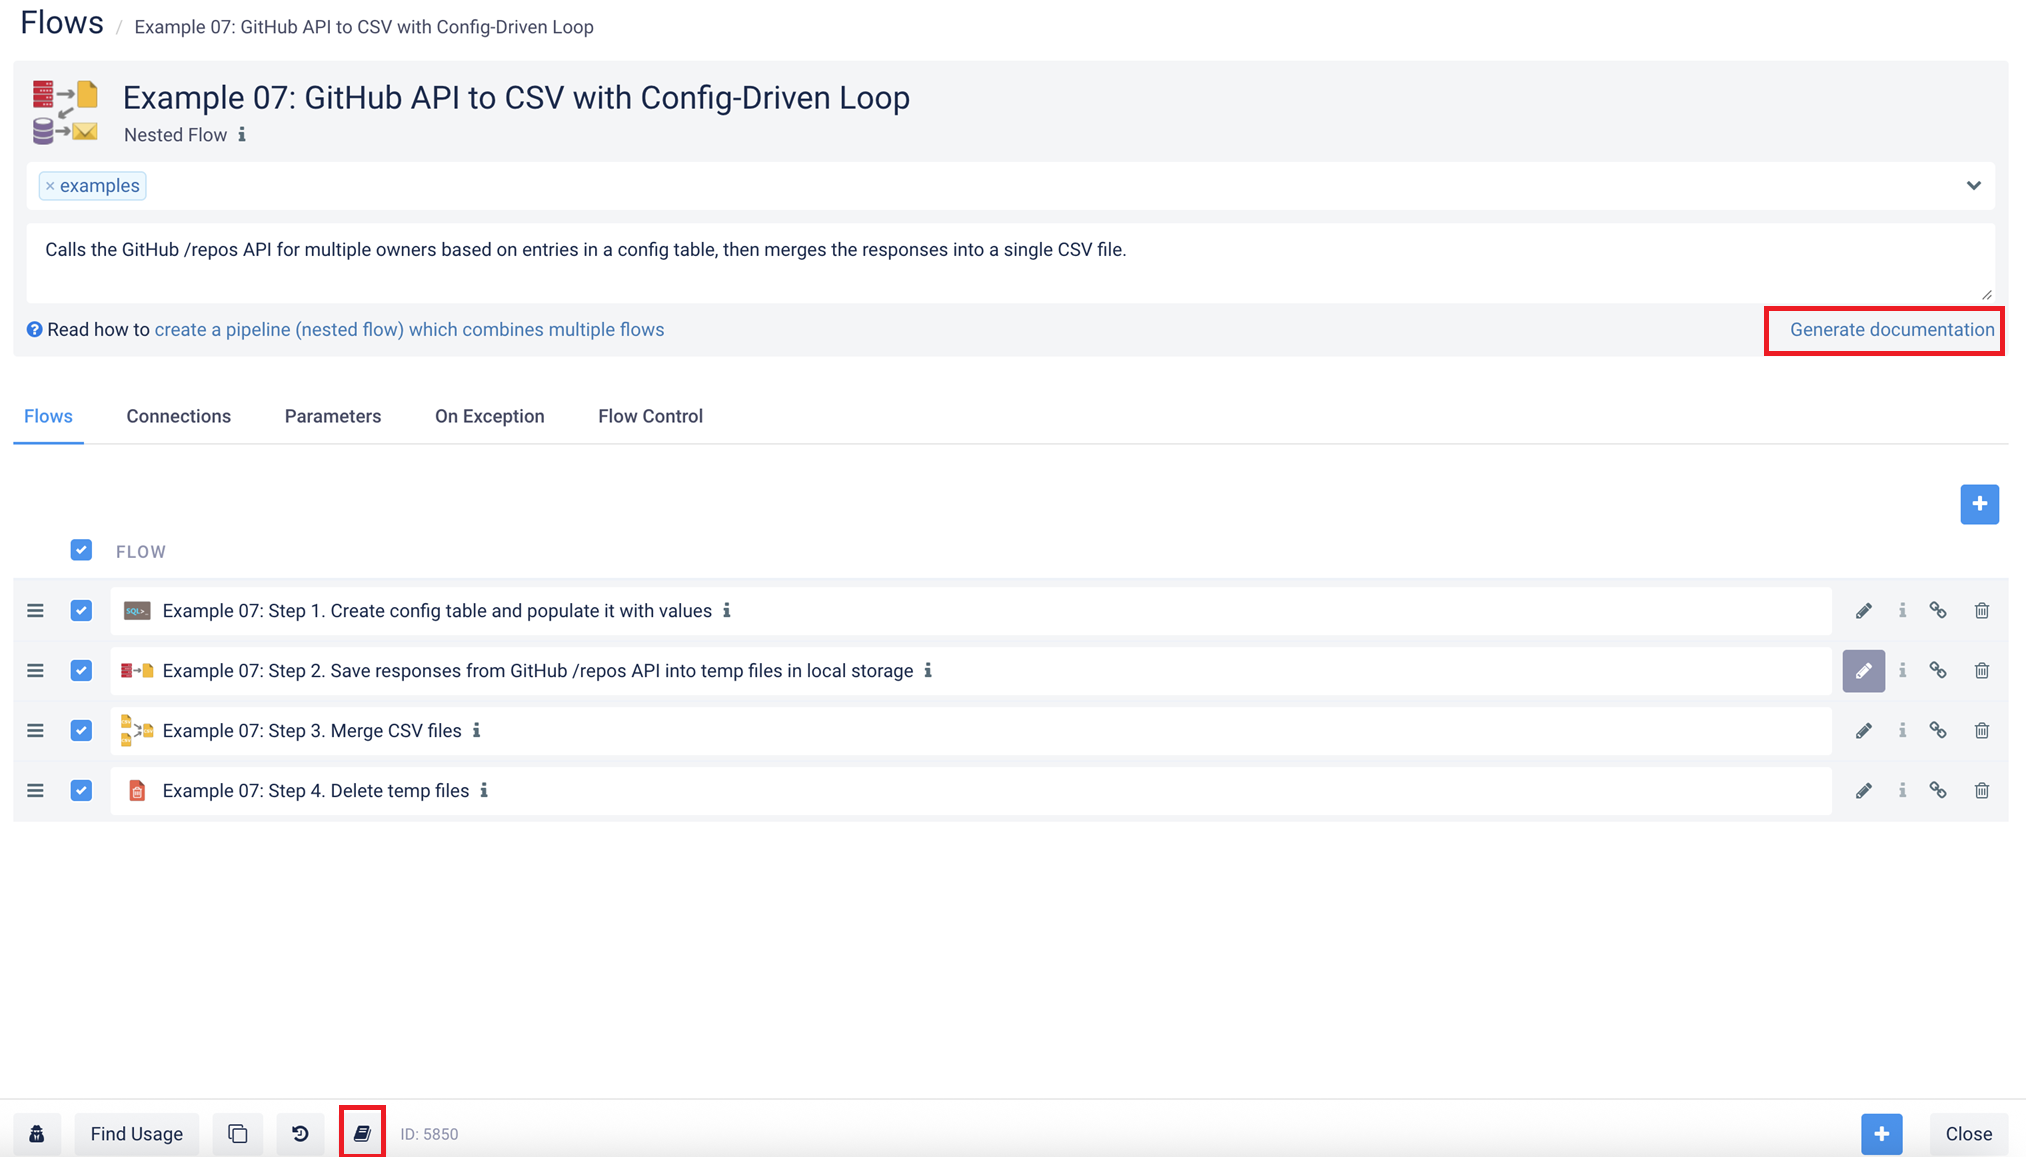This screenshot has height=1157, width=2026.
Task: Click Generate documentation link
Action: [1891, 330]
